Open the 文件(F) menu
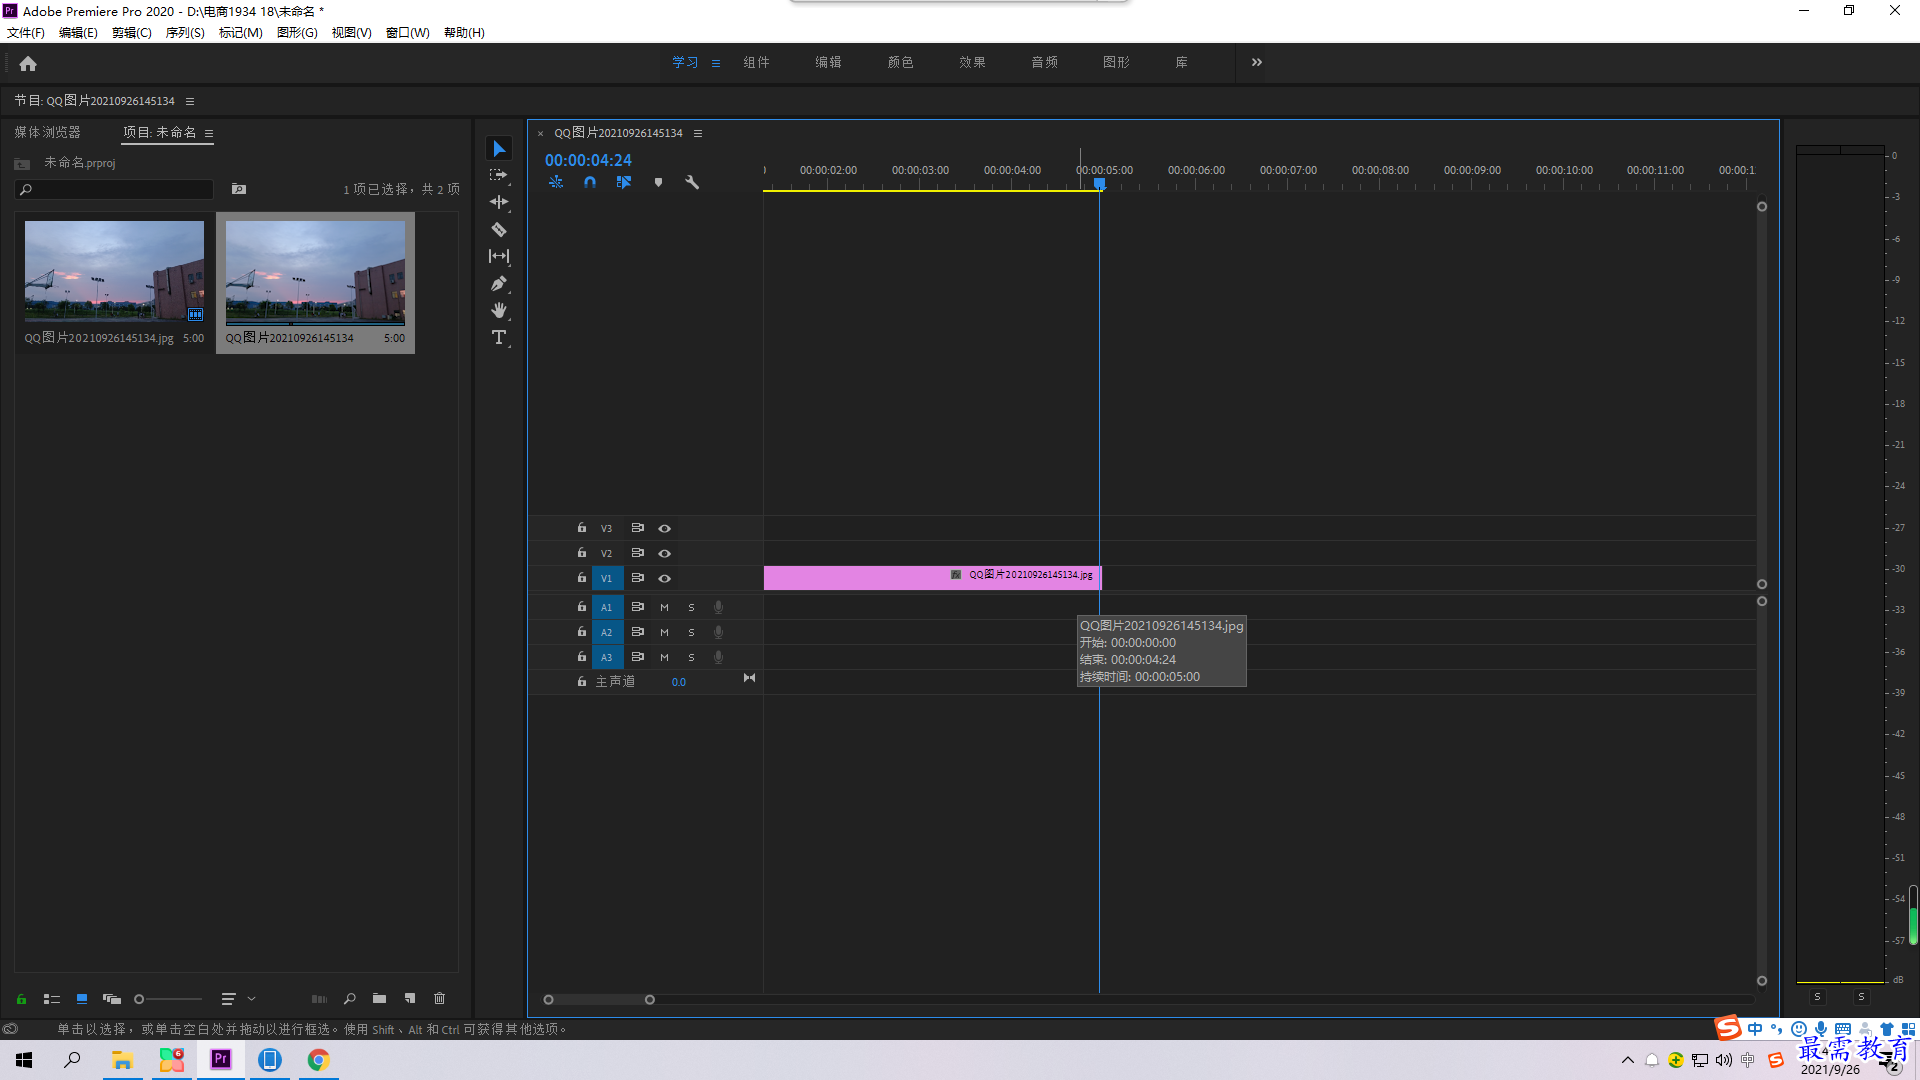Screen dimensions: 1920x1080 (26, 33)
